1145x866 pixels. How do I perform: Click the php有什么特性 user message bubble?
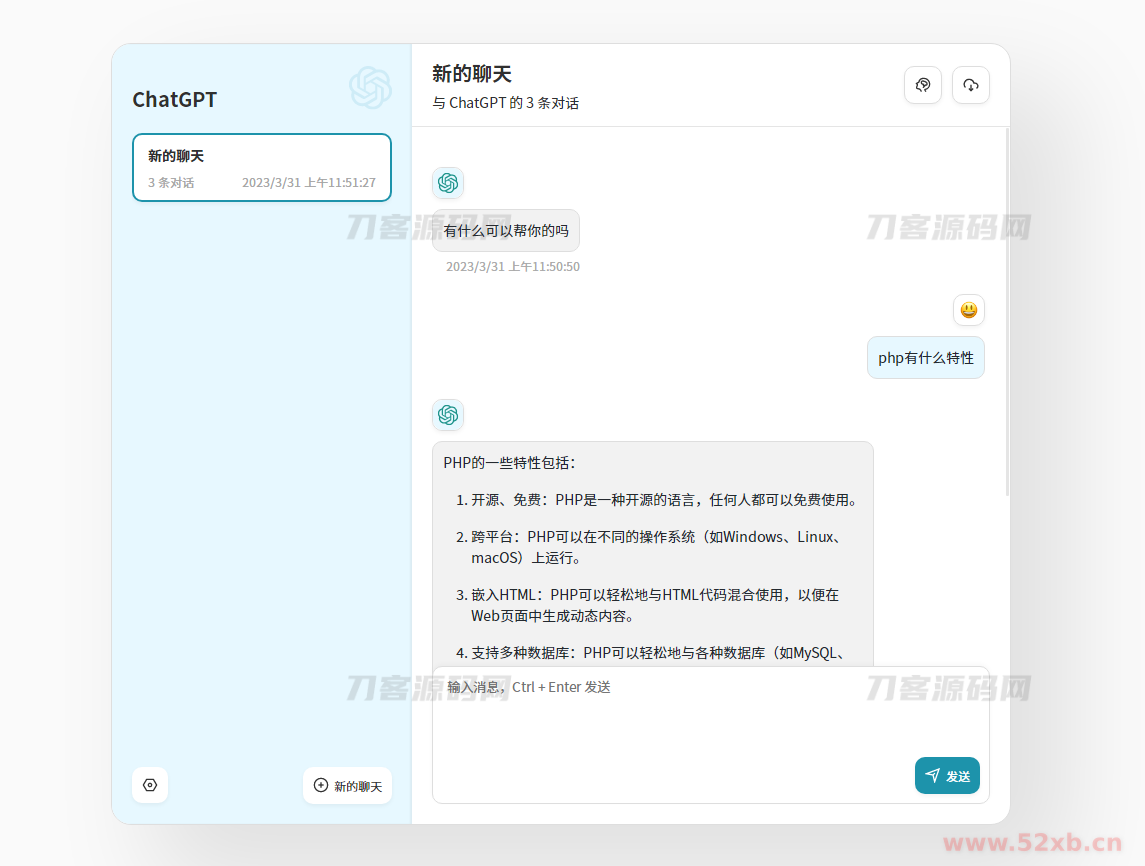tap(925, 358)
